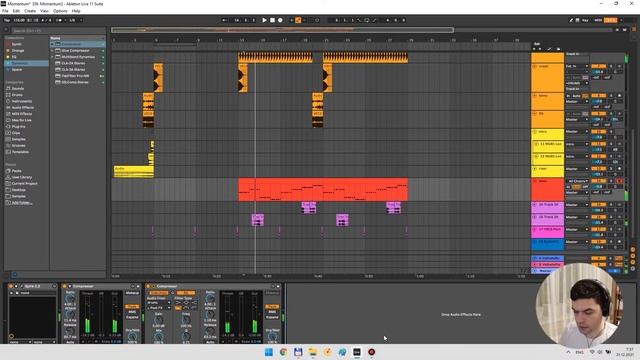Open the MIDI Effects category
Viewport: 640px width, 360px height.
[22, 114]
